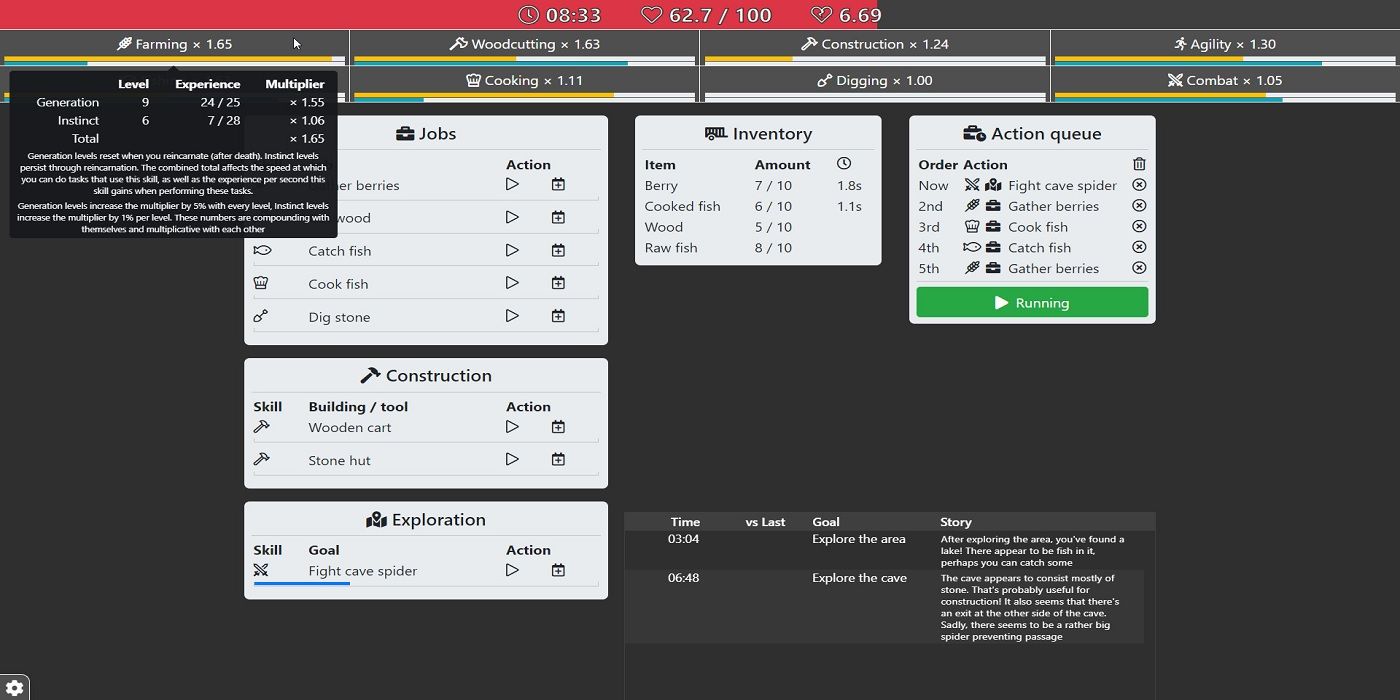This screenshot has width=1400, height=700.
Task: Select the Combat skill header
Action: (1224, 80)
